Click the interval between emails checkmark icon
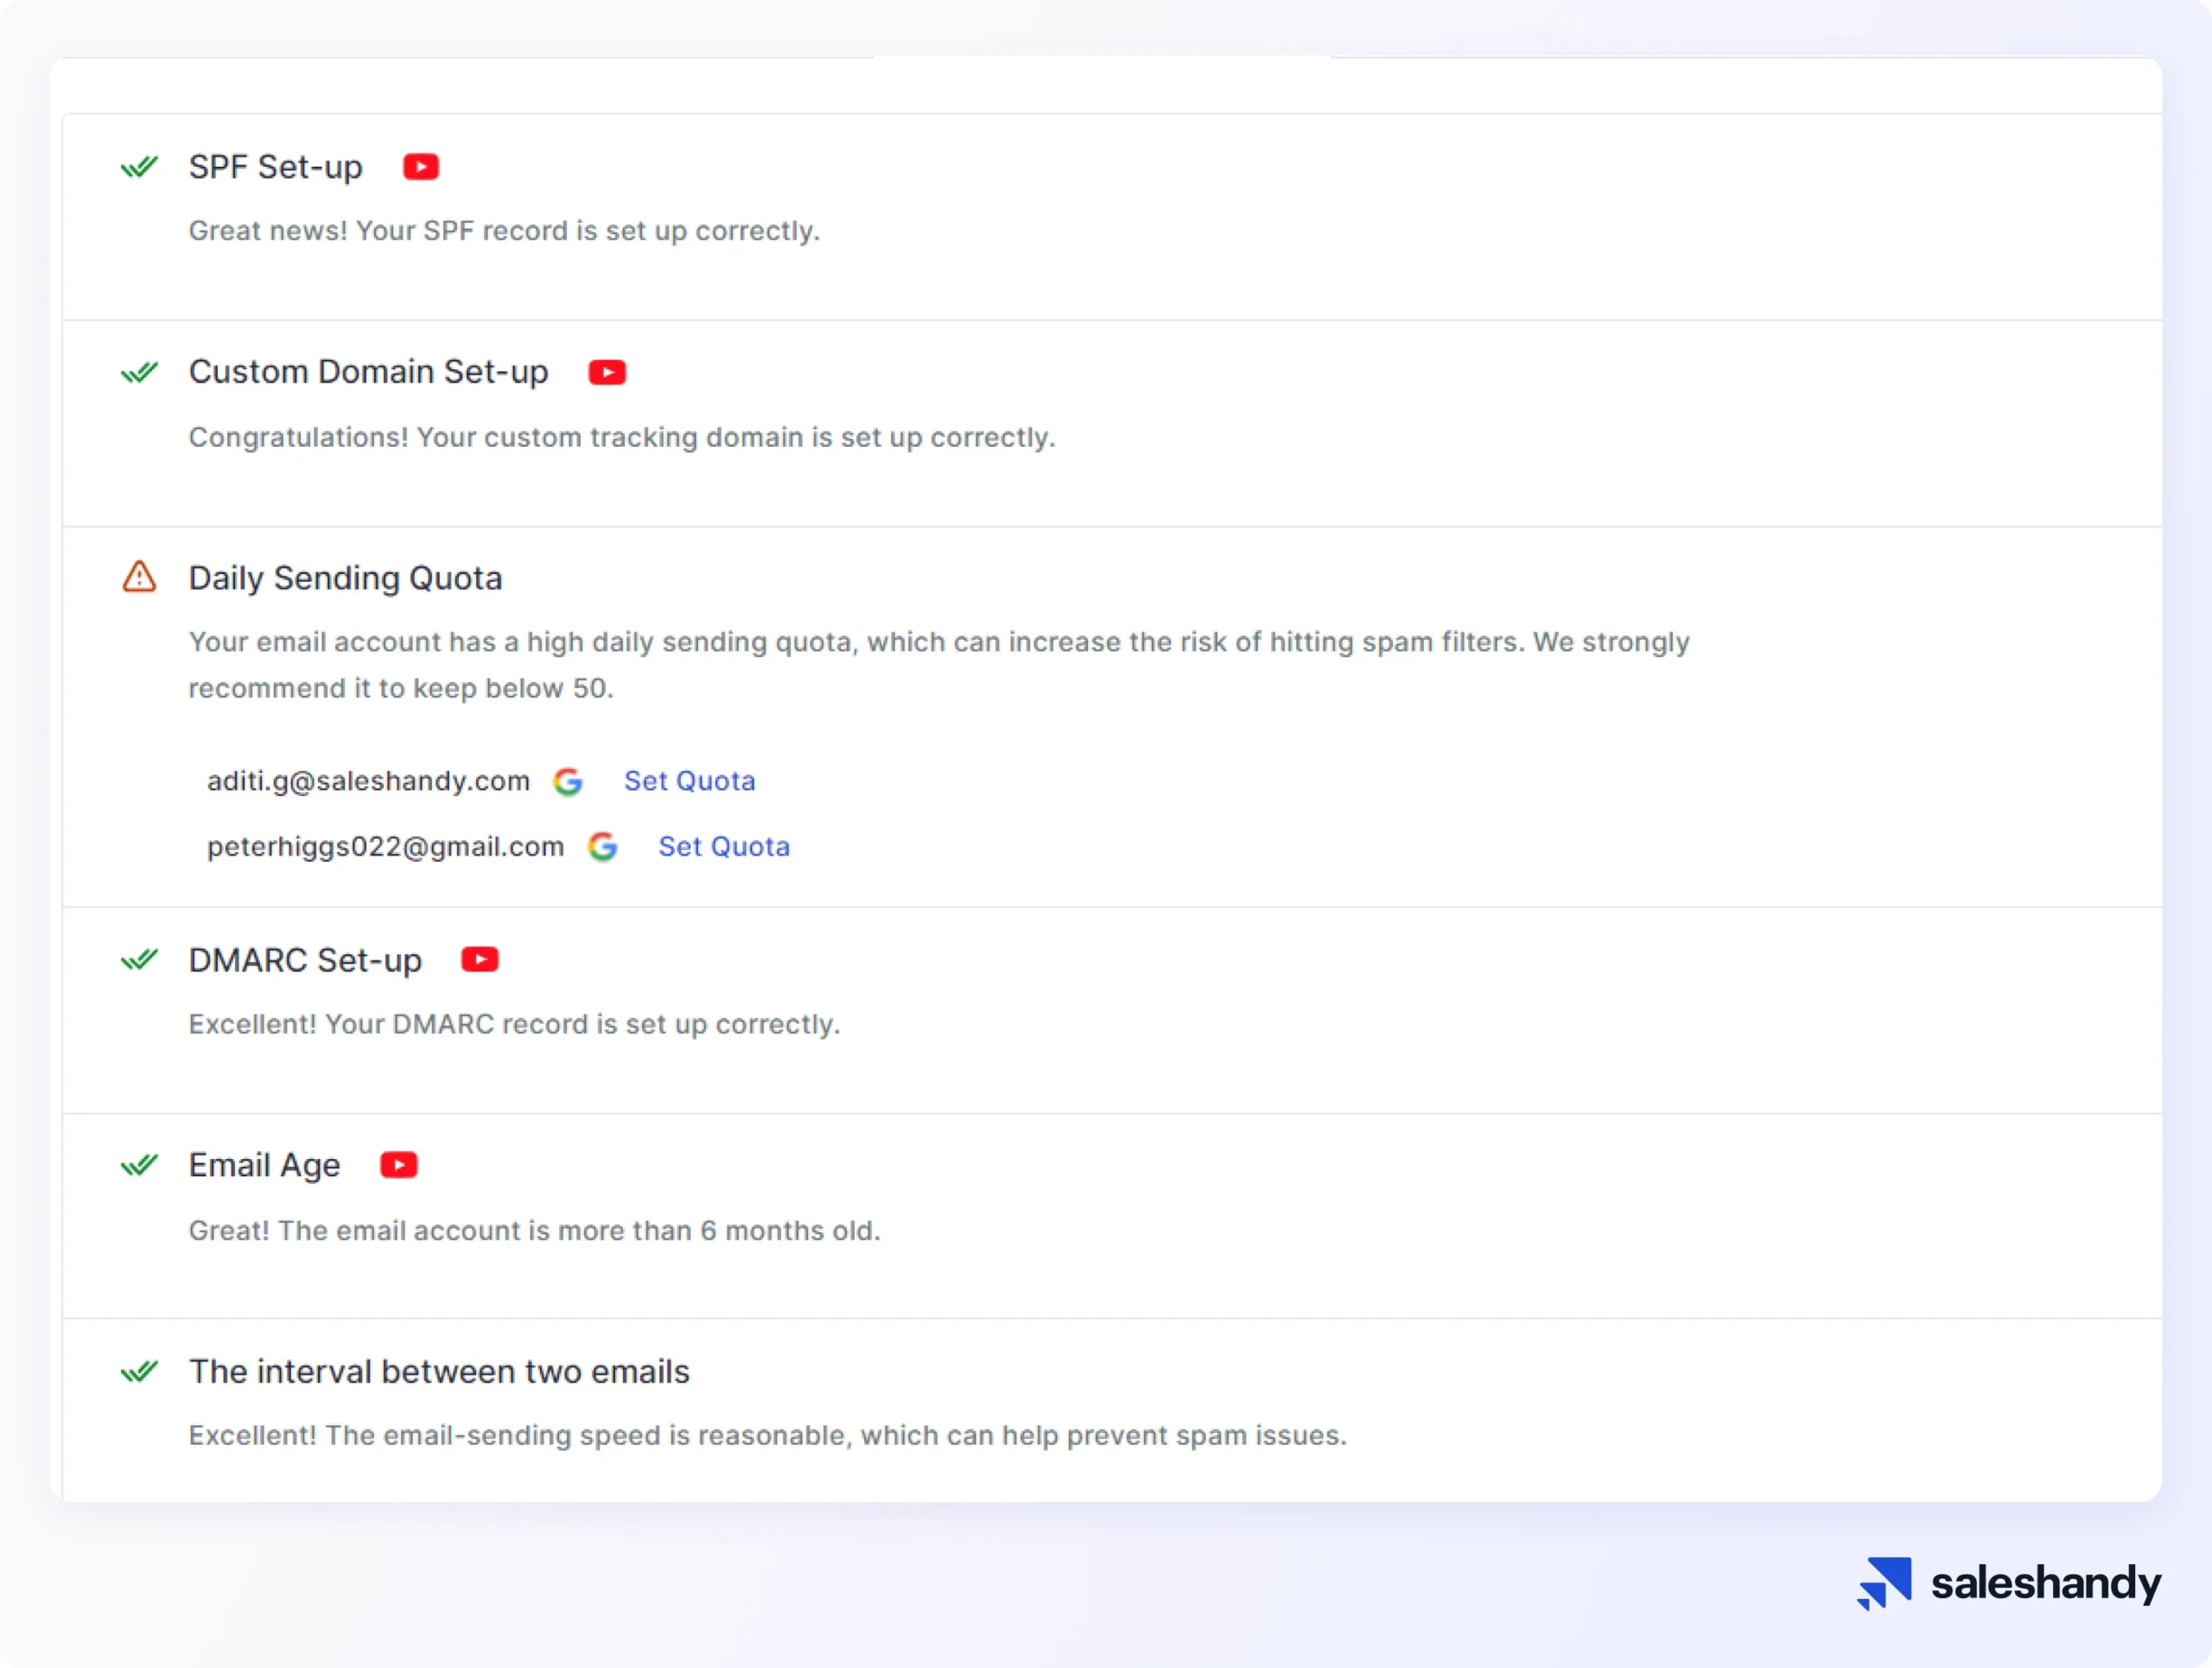This screenshot has width=2212, height=1668. [139, 1371]
